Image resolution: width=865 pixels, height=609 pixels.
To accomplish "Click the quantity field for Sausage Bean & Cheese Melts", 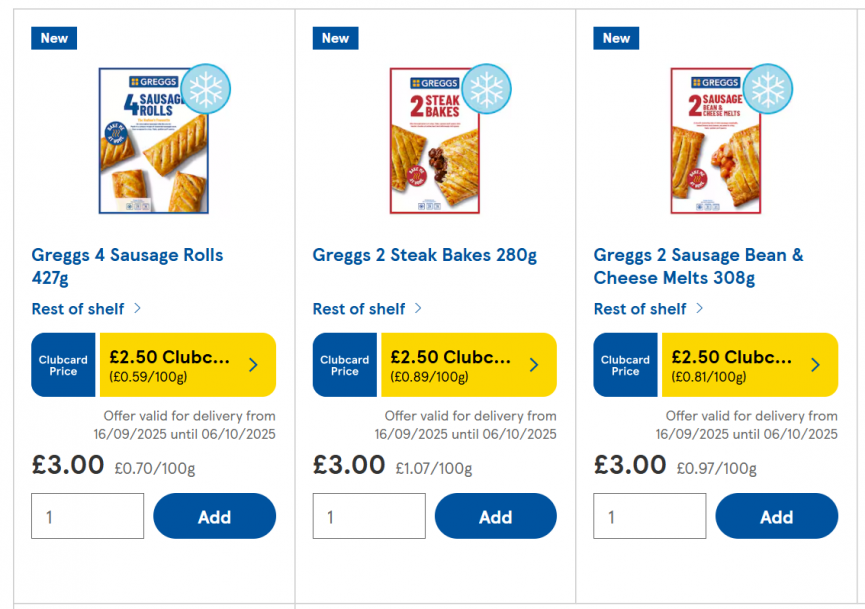I will (x=649, y=516).
